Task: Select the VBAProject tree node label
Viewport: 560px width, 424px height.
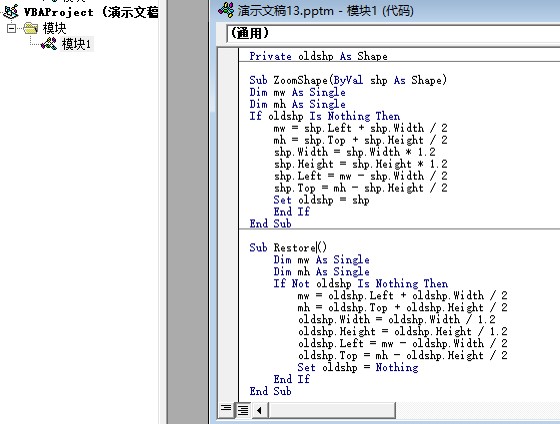Action: 91,12
